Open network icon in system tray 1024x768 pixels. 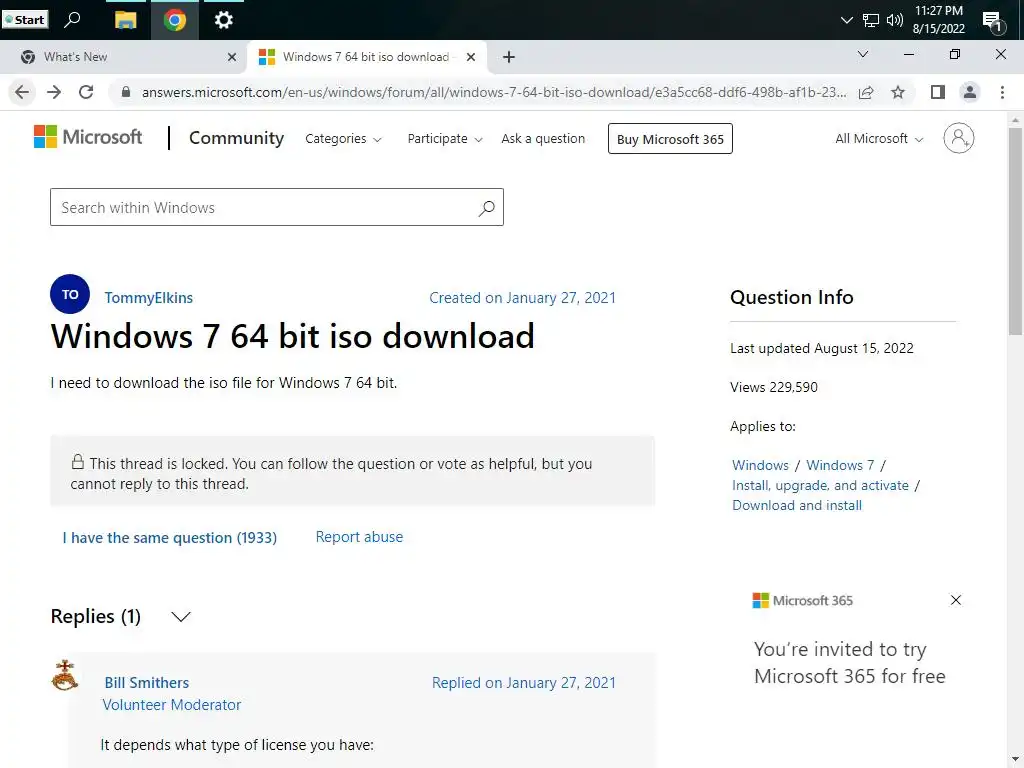[x=871, y=20]
